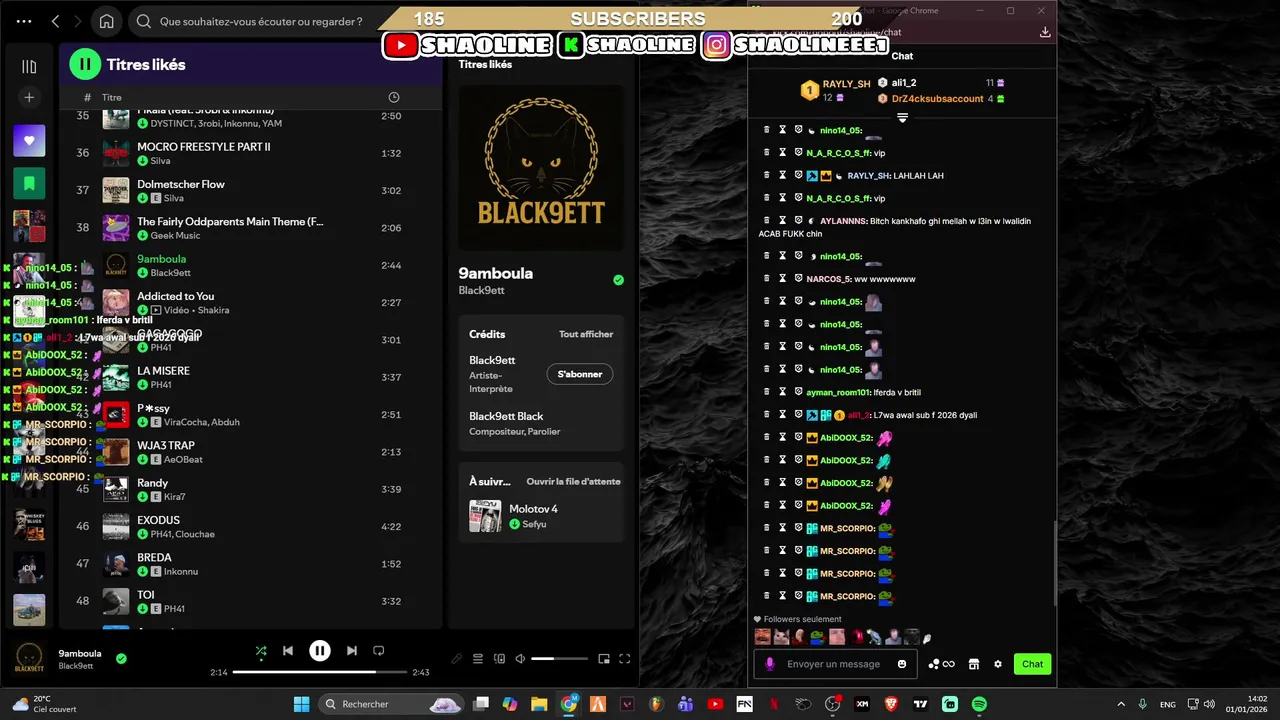Timeout ayman_room101 with hourglass icon
Screen dimensions: 1280x720
coord(783,392)
